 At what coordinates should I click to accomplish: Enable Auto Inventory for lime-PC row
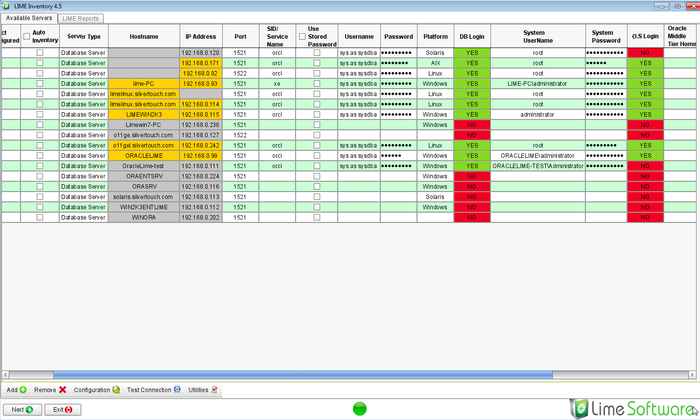click(40, 83)
